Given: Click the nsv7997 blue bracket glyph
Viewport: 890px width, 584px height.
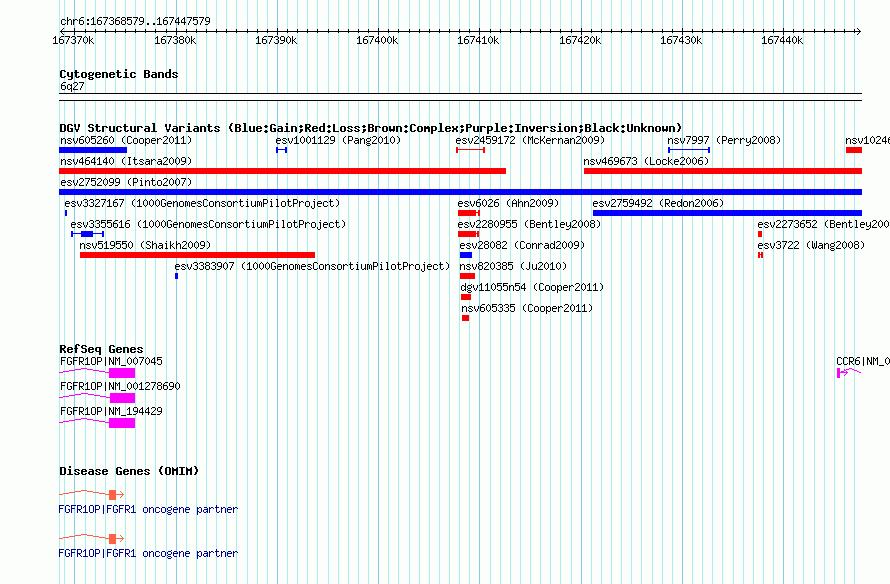Looking at the screenshot, I should click(x=689, y=150).
